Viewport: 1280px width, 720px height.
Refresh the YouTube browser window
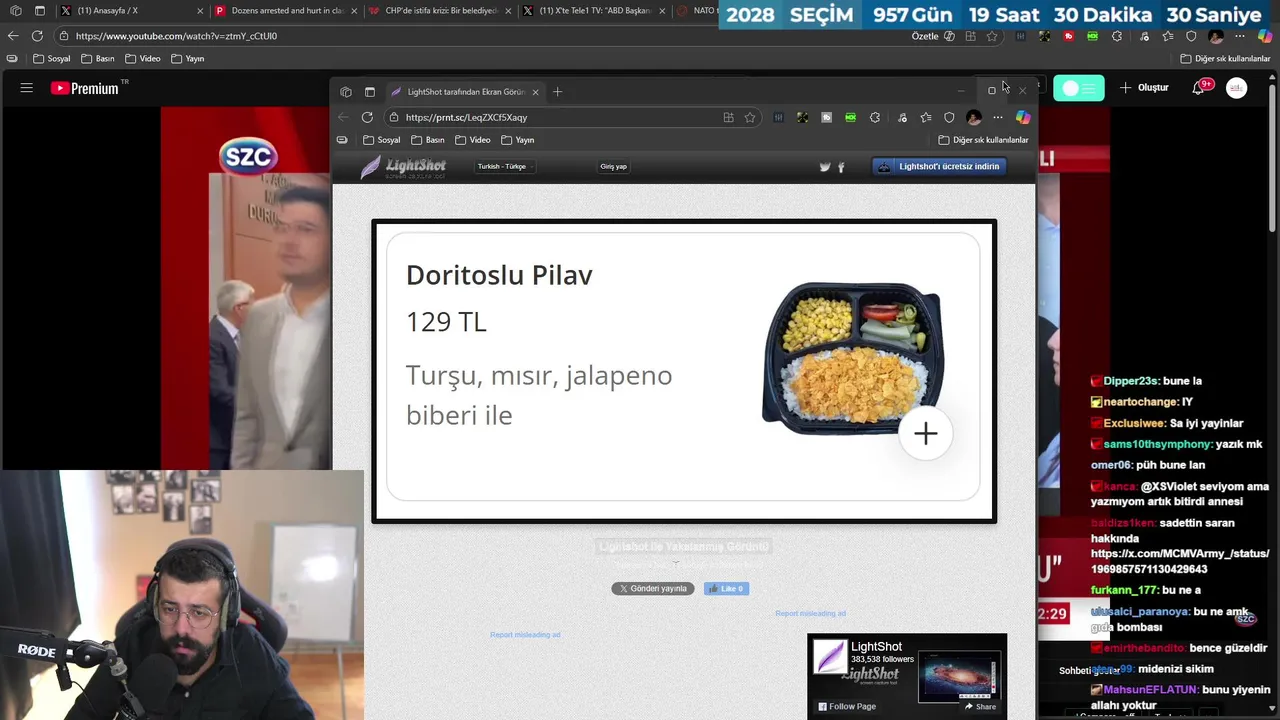37,36
